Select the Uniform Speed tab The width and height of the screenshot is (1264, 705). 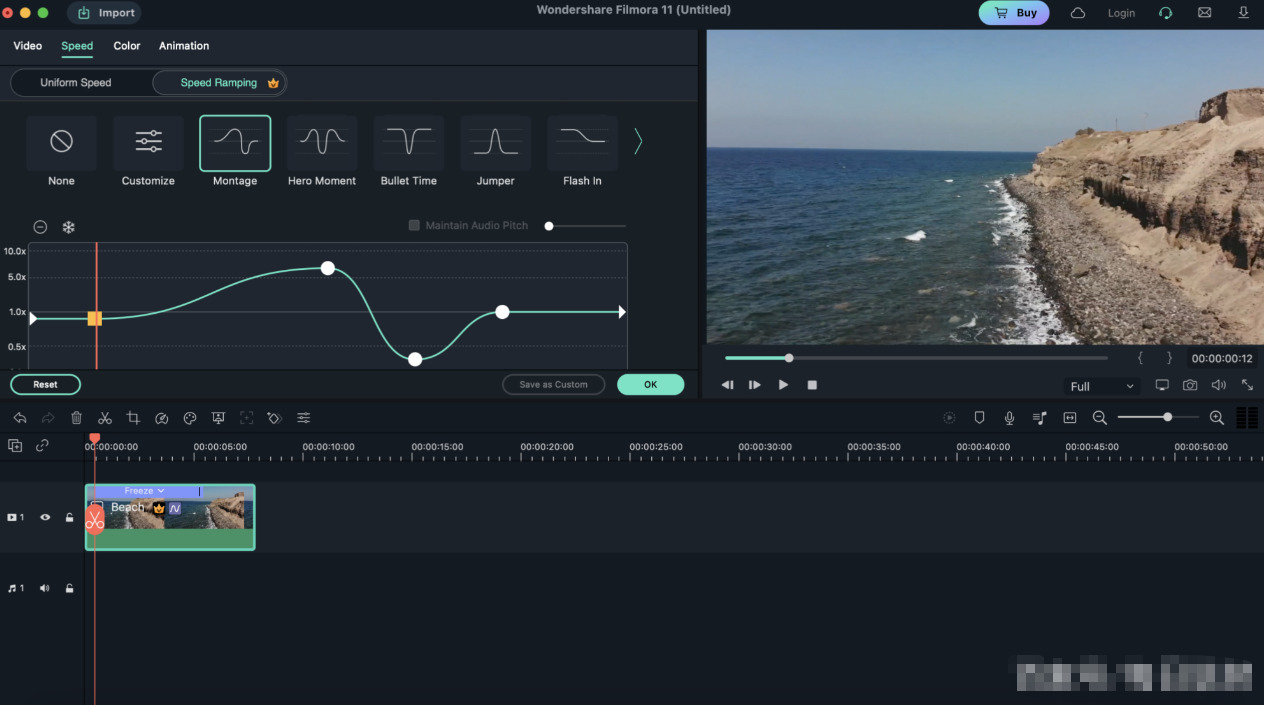[76, 83]
